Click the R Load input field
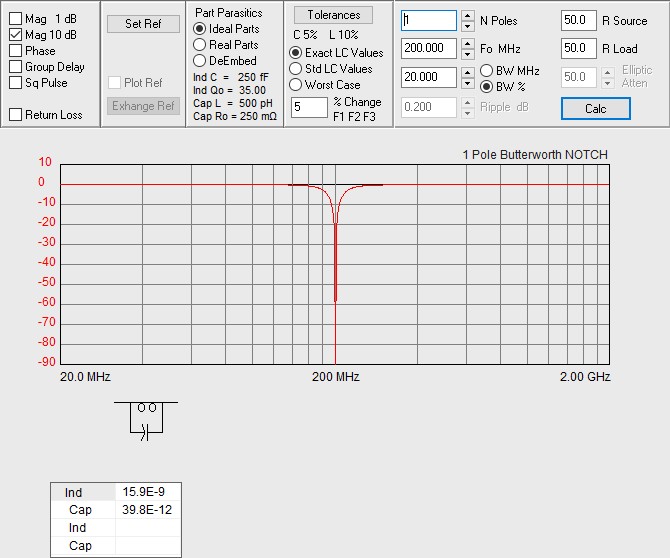 pos(579,48)
